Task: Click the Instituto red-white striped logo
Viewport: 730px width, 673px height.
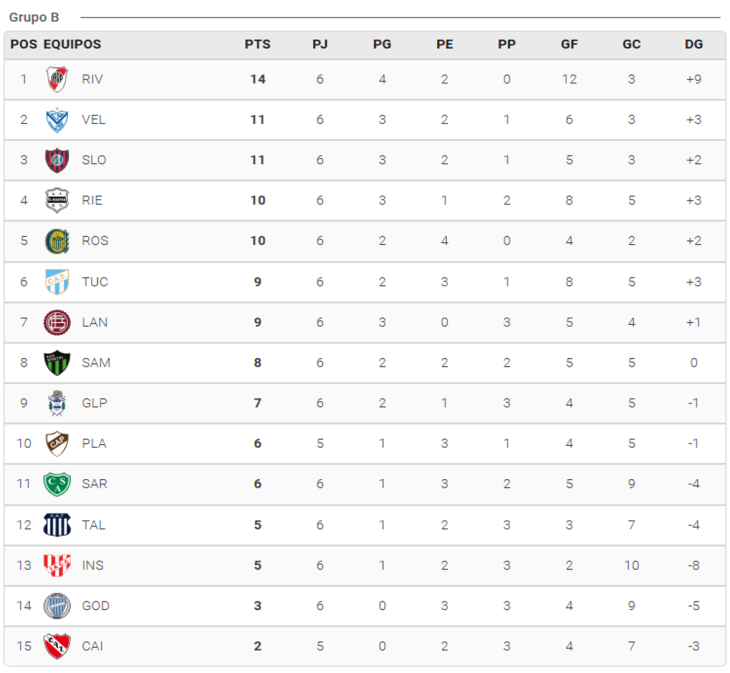Action: 57,565
